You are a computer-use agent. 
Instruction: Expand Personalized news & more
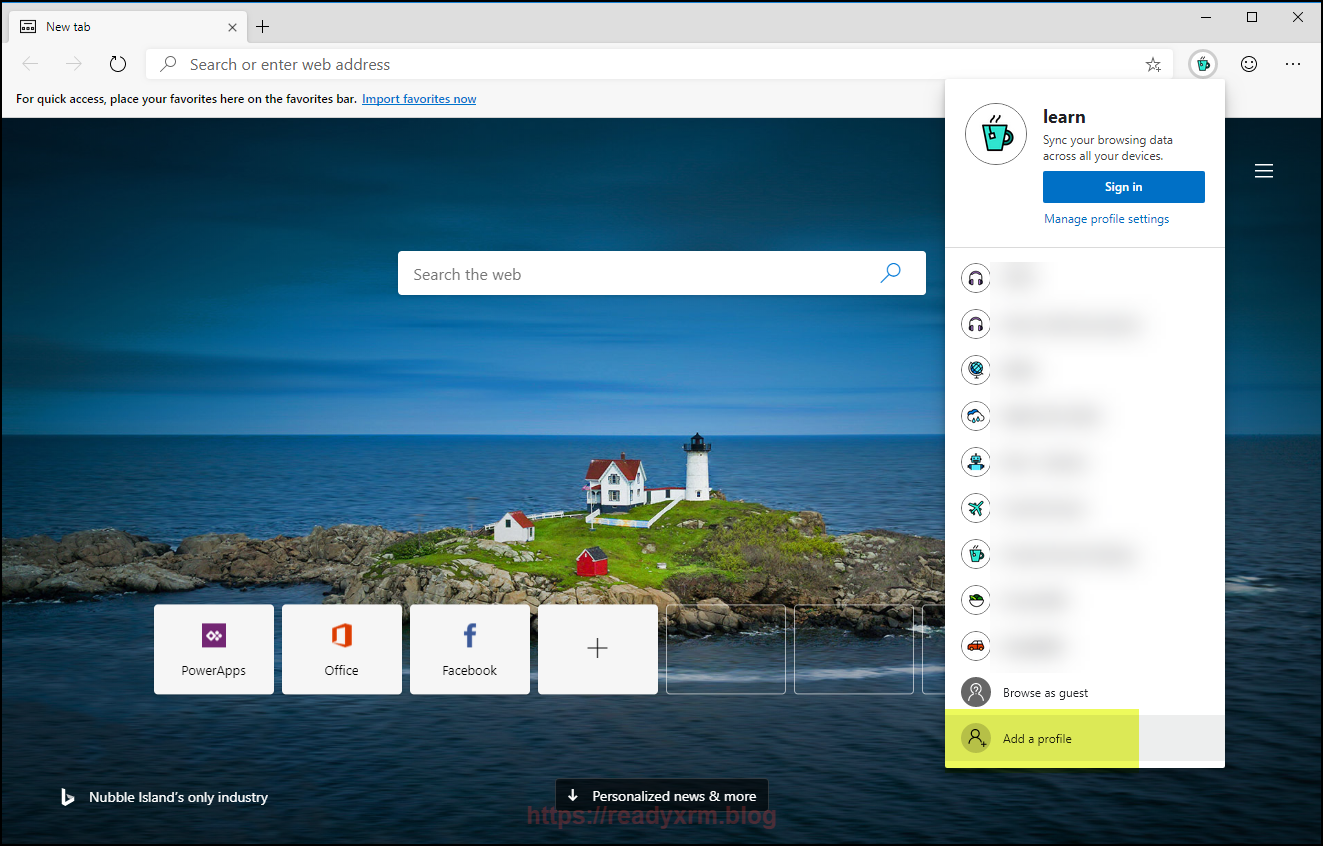(662, 796)
